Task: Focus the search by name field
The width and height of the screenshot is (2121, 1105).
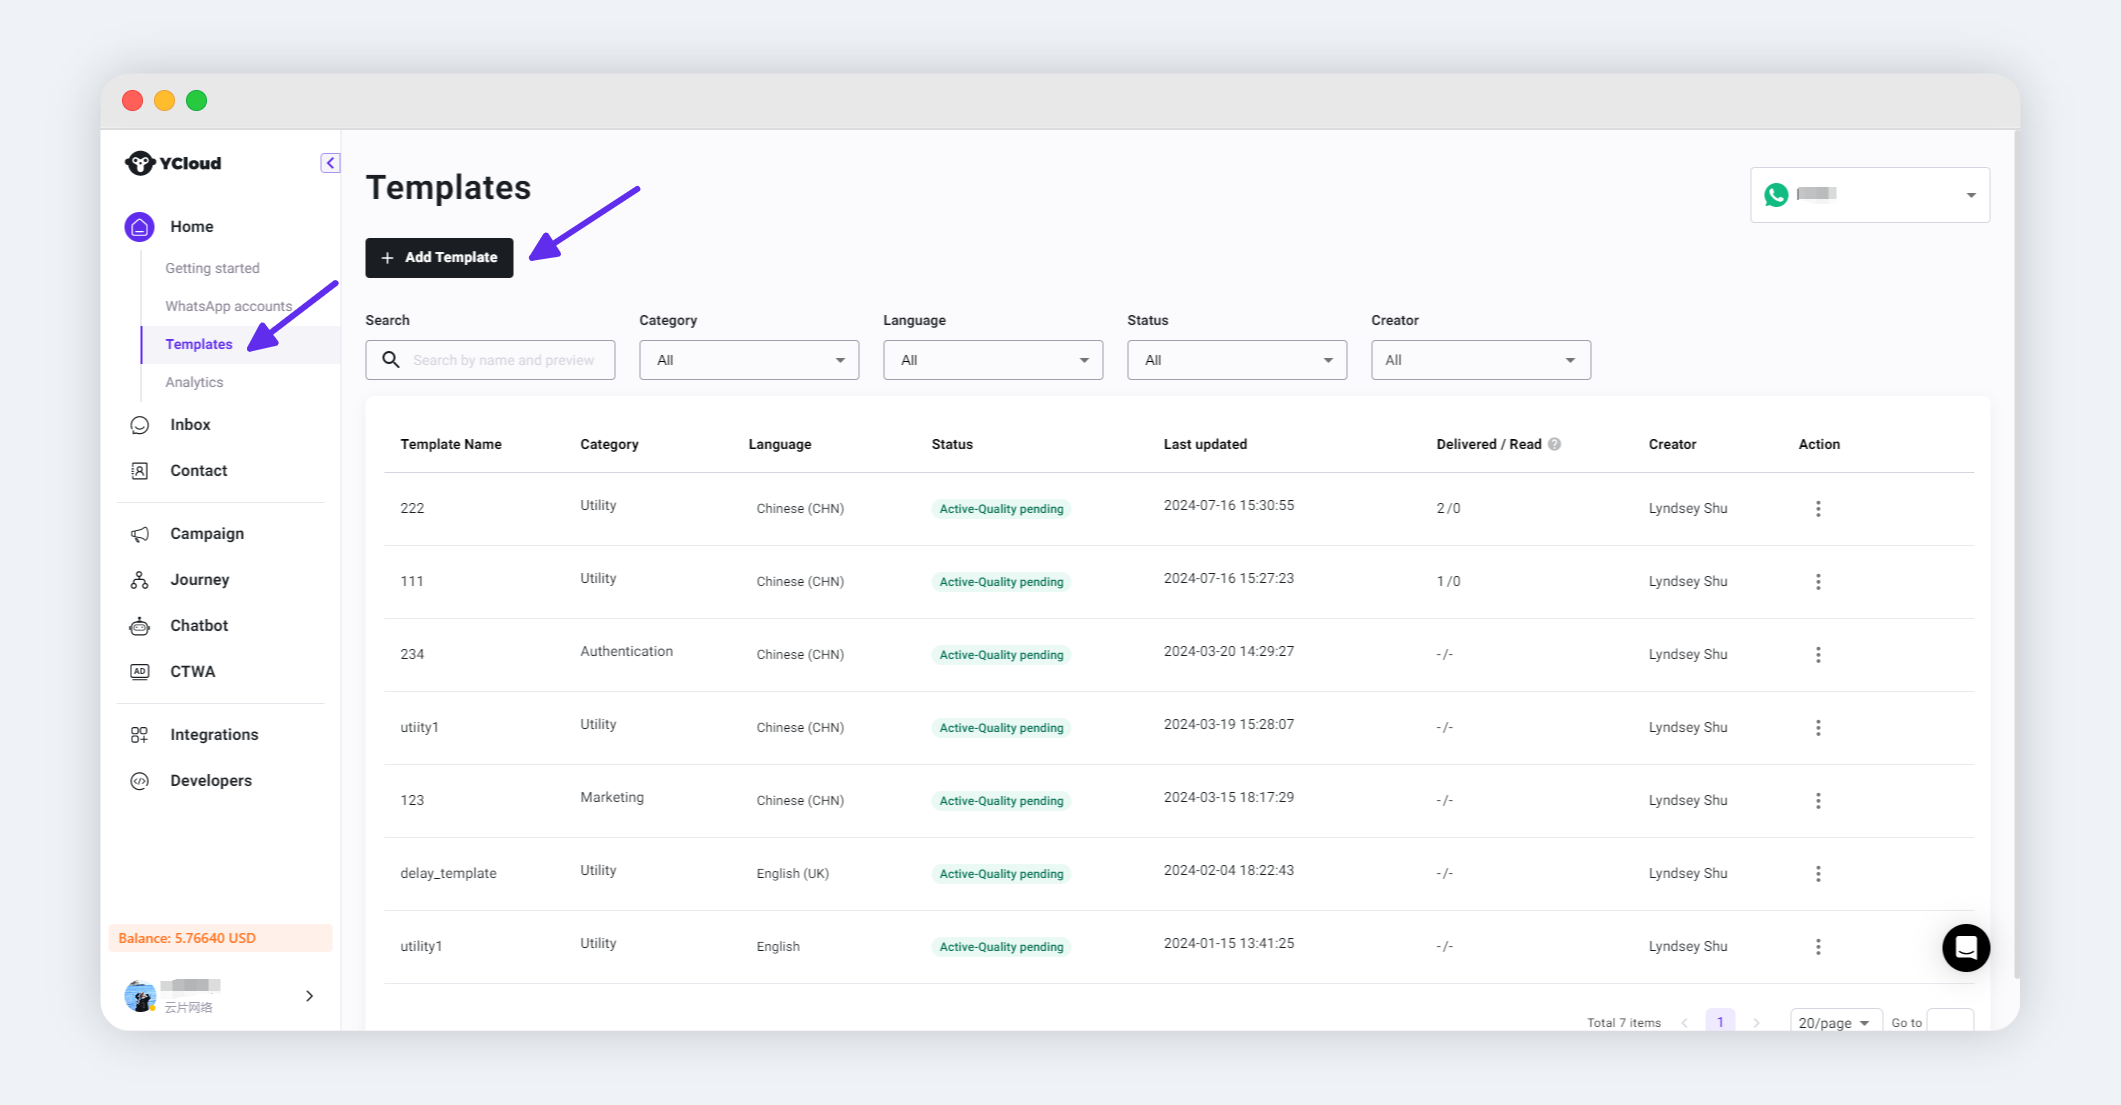Action: pos(503,360)
